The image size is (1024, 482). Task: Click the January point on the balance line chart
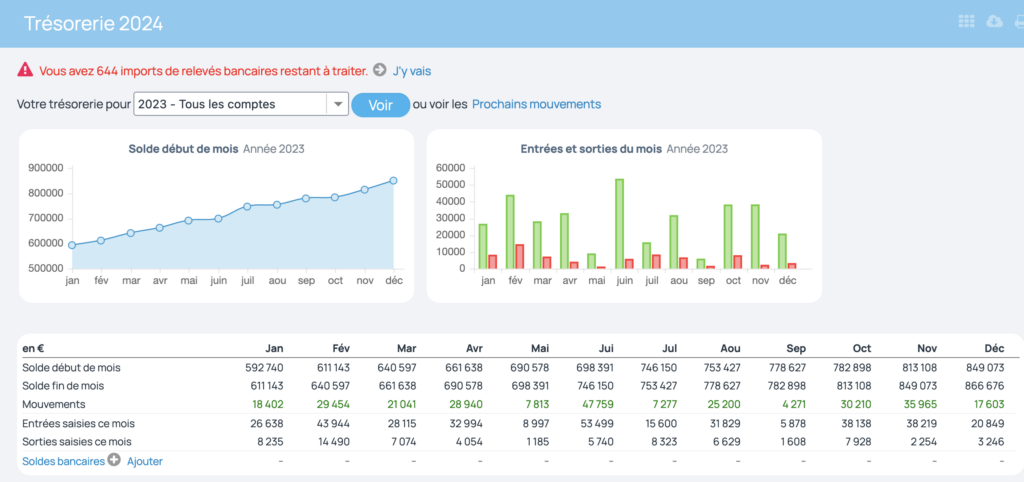click(72, 246)
